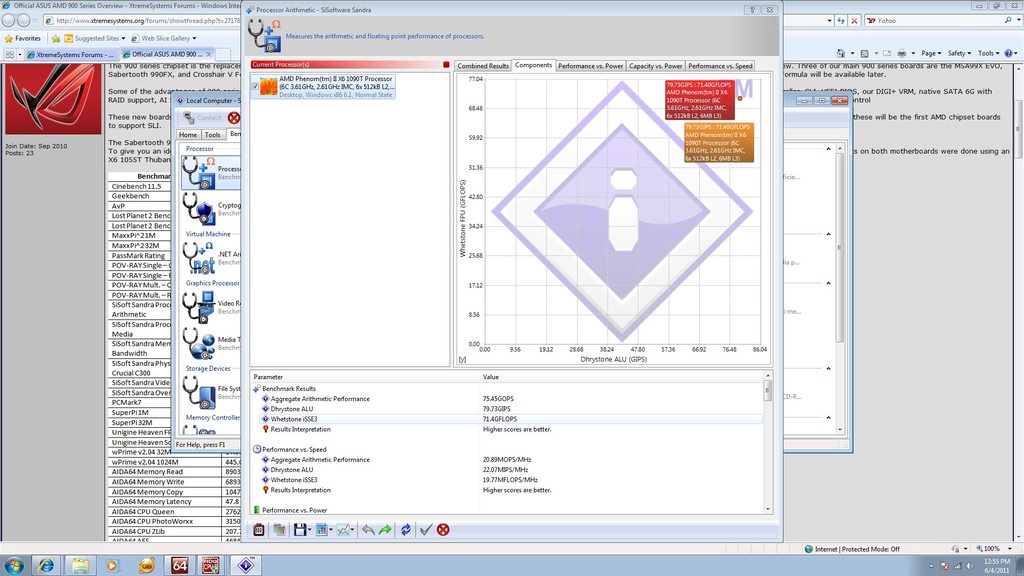
Task: Select the Whetstone iSSE3 71.4GFLOPS row
Action: click(507, 419)
